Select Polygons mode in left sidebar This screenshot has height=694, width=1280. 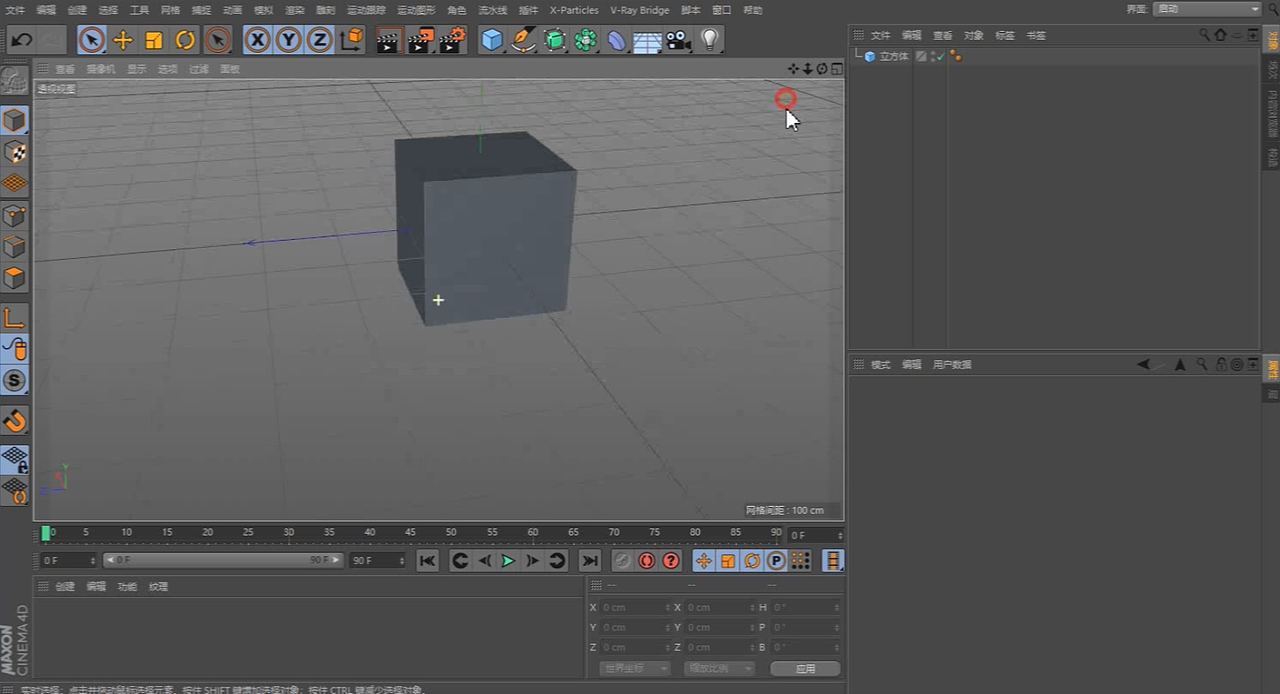tap(14, 278)
